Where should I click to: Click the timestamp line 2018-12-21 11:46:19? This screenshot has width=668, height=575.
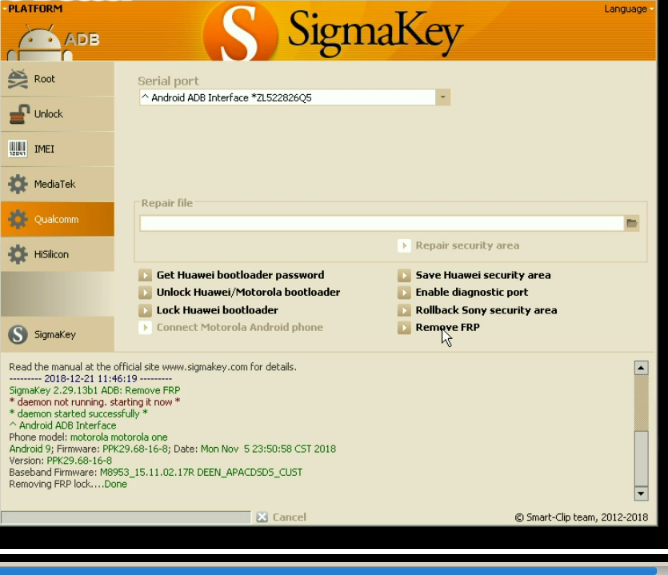(x=90, y=379)
